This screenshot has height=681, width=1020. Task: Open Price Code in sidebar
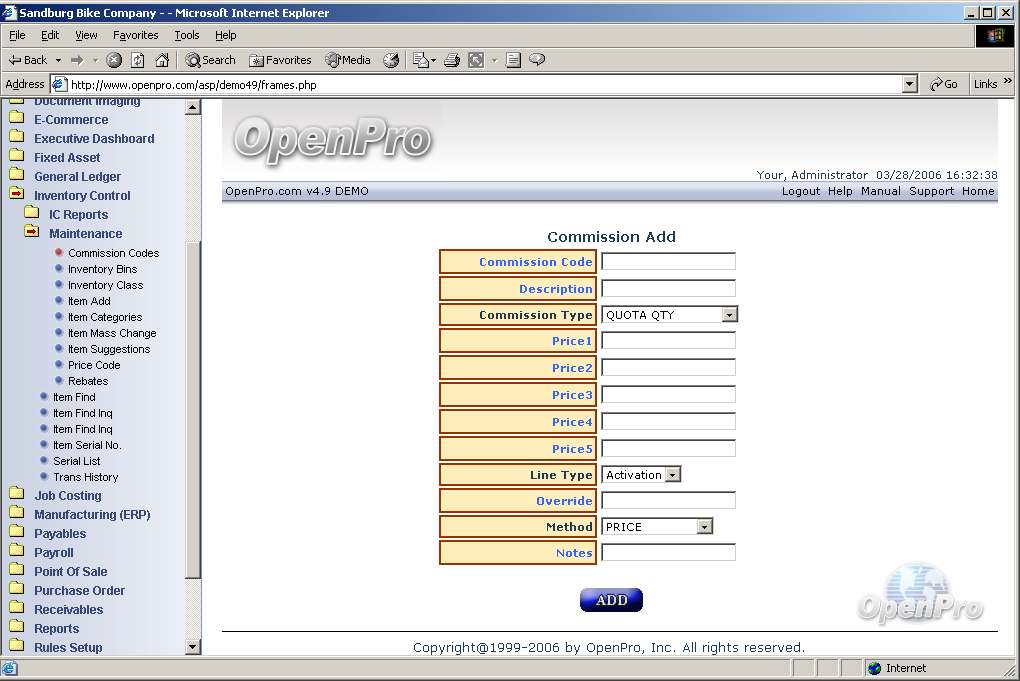pos(94,365)
